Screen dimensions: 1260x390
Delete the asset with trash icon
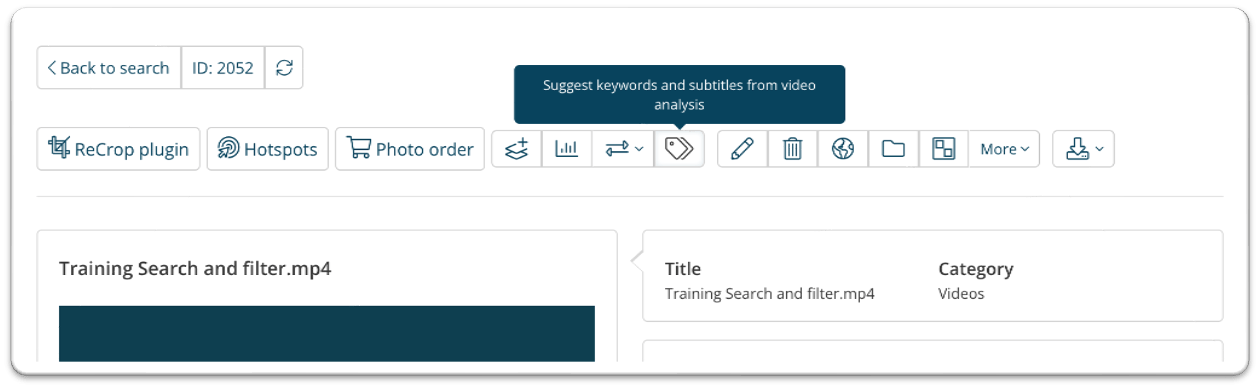793,149
